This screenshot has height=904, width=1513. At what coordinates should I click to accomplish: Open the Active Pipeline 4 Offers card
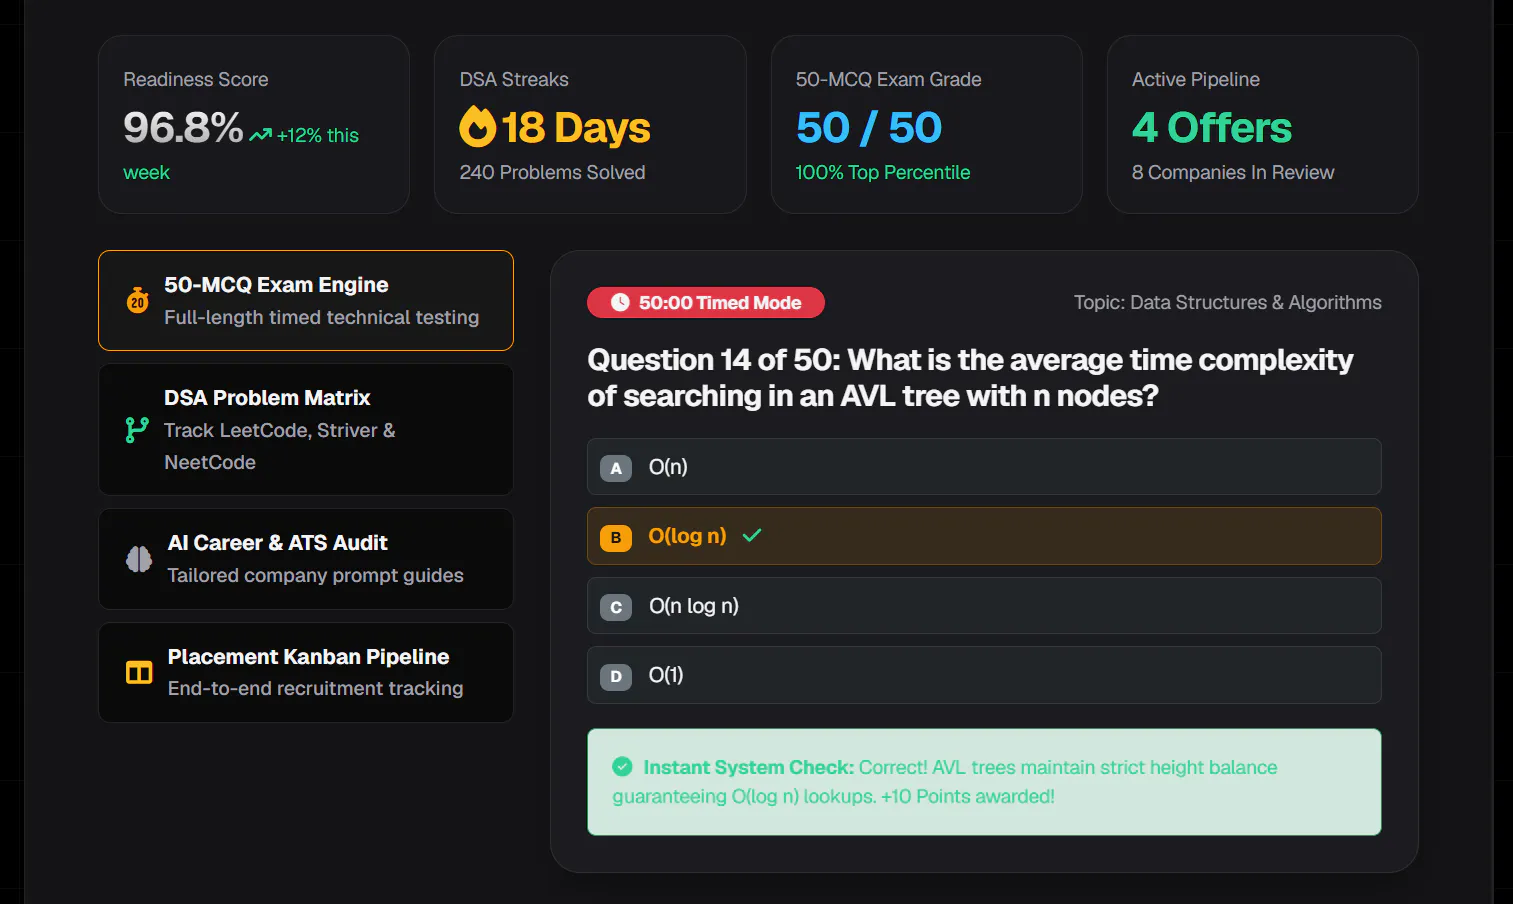click(x=1262, y=125)
